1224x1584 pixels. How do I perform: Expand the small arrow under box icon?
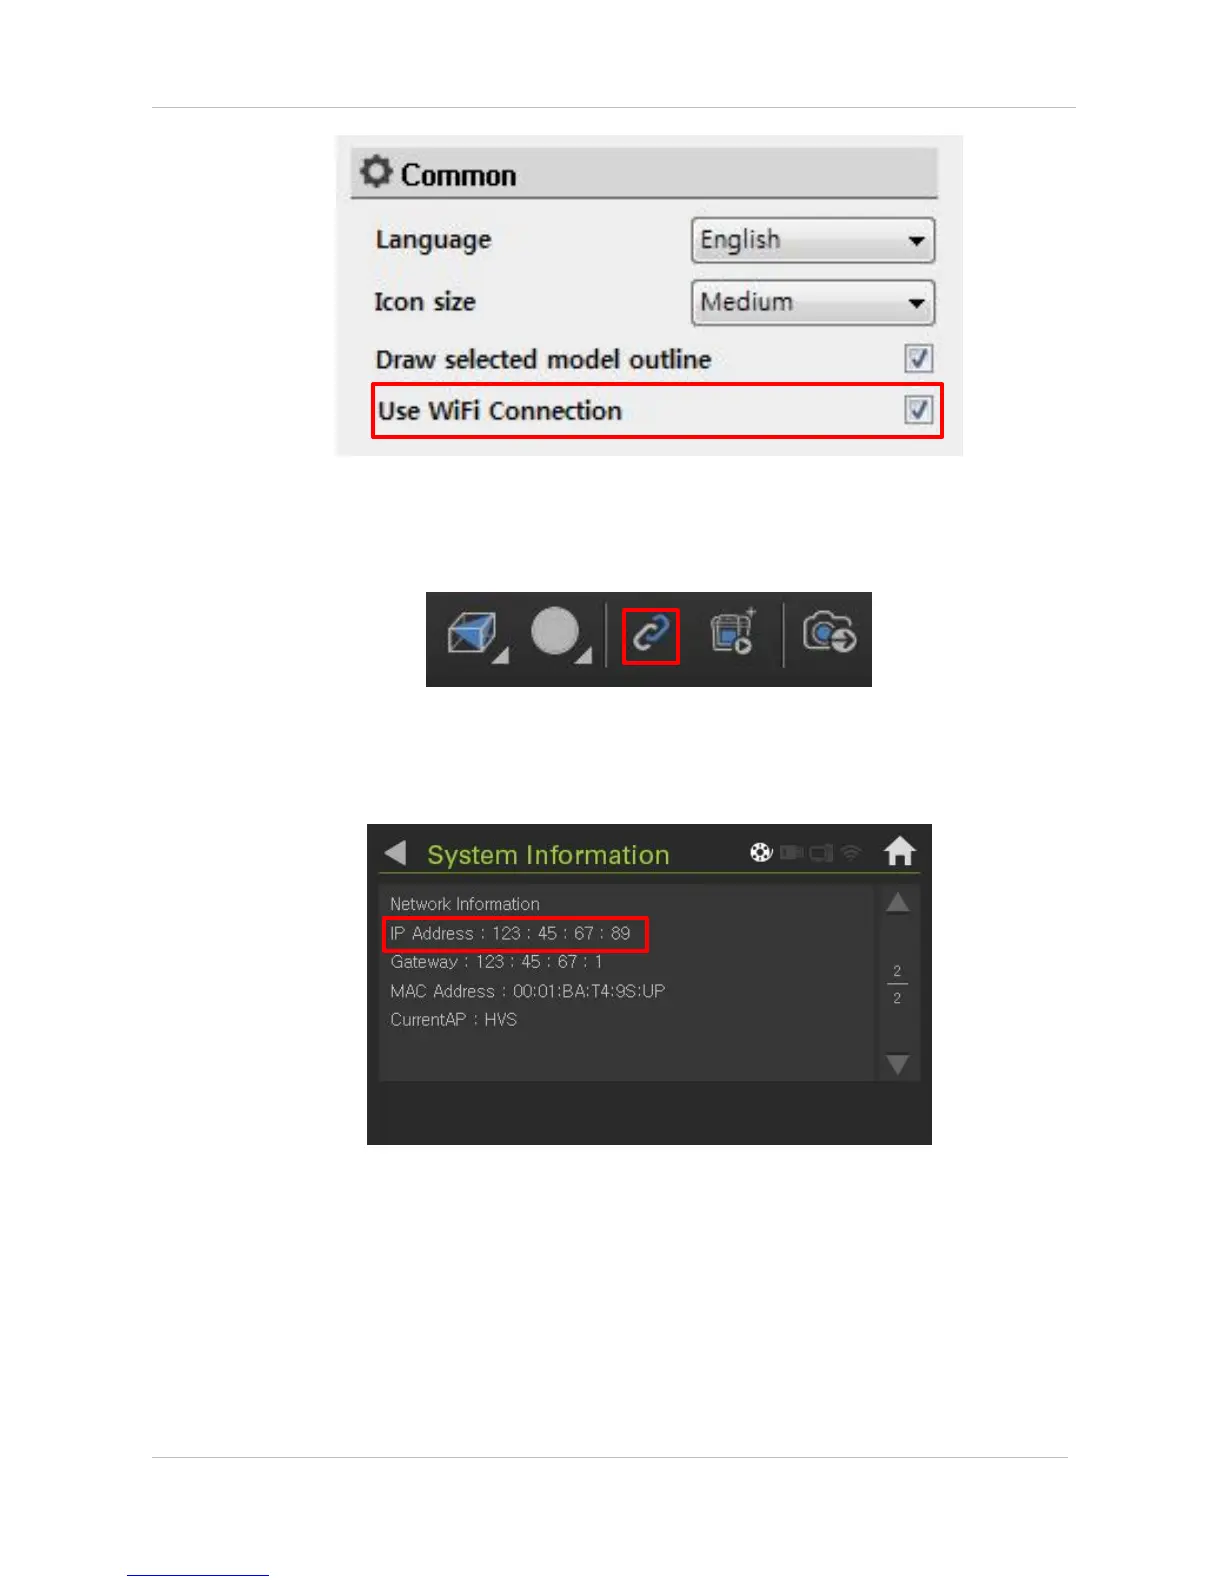point(501,655)
